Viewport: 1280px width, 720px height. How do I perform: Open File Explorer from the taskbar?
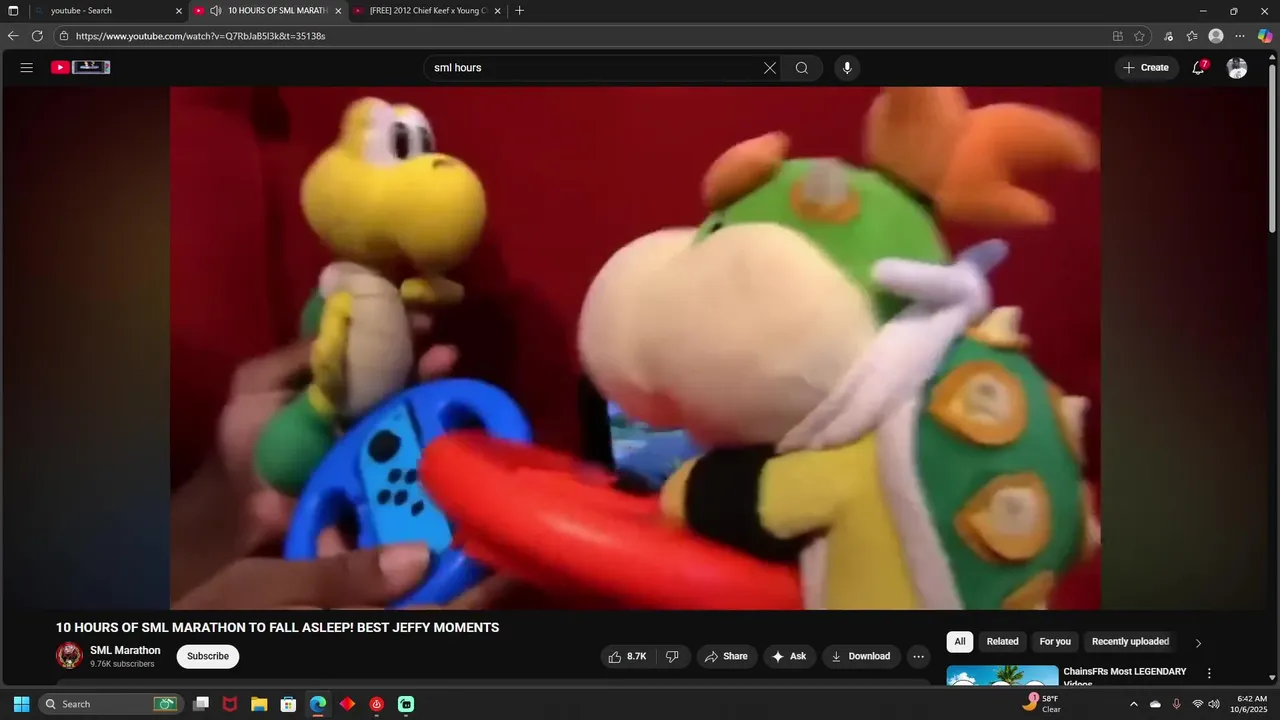[x=259, y=704]
